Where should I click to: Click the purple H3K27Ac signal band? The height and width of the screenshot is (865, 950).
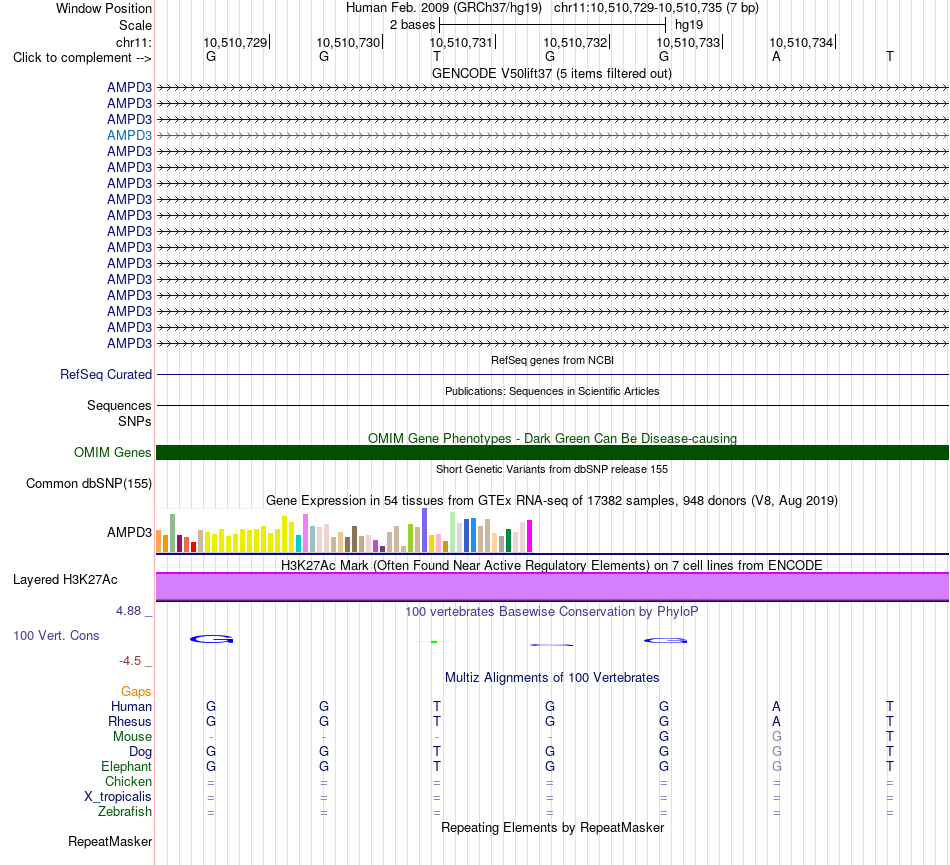point(552,586)
